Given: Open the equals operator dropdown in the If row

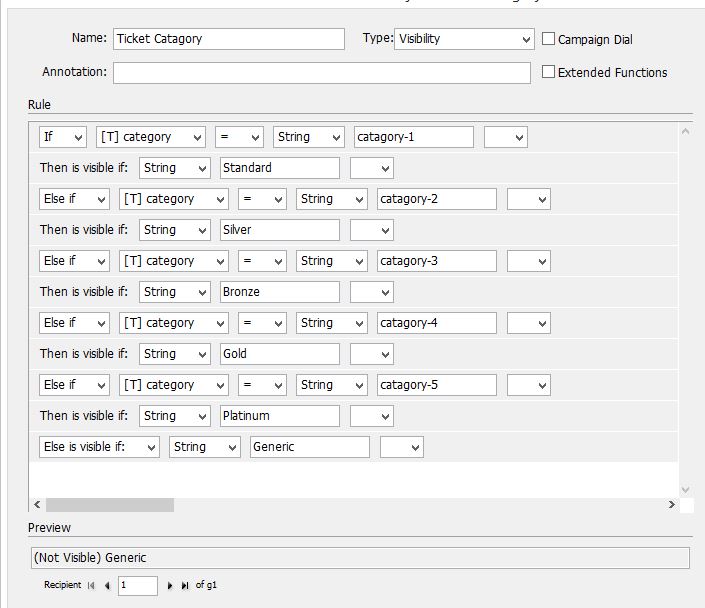Looking at the screenshot, I should coord(239,137).
